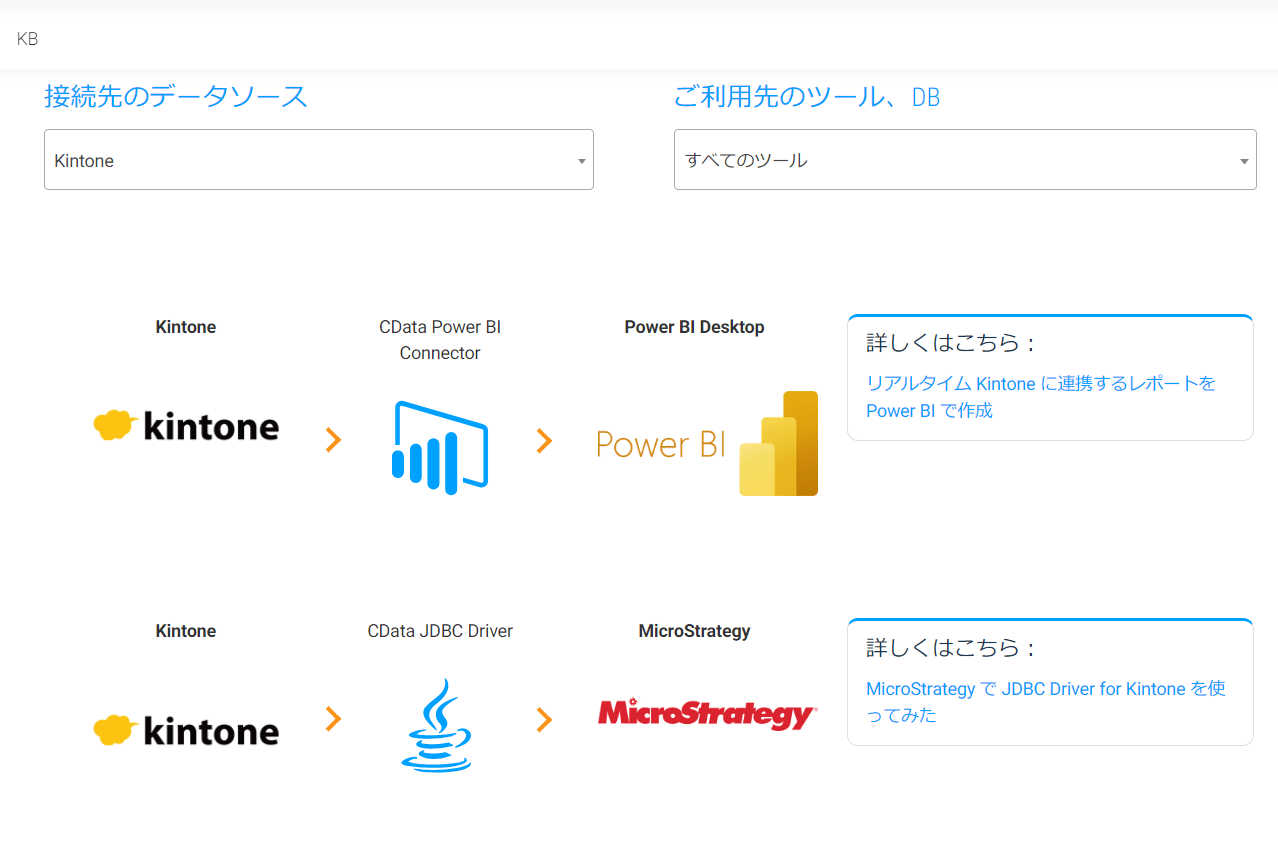Image resolution: width=1278 pixels, height=864 pixels.
Task: Click the orange arrow after second Kintone logo
Action: coord(334,718)
